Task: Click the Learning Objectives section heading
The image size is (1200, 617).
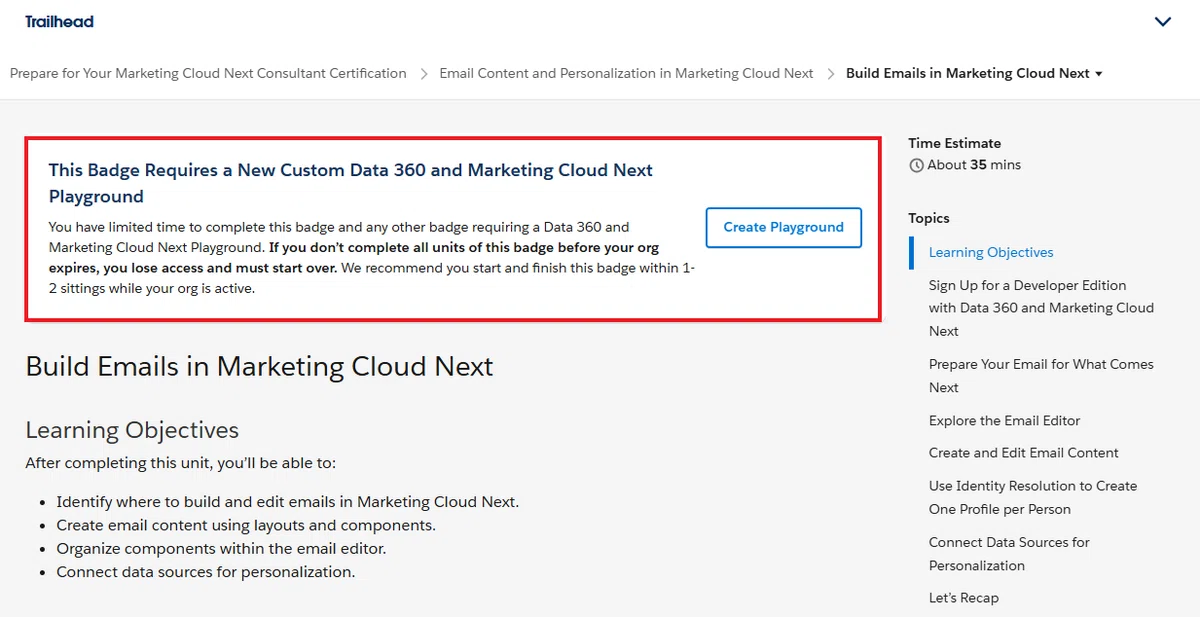Action: point(132,430)
